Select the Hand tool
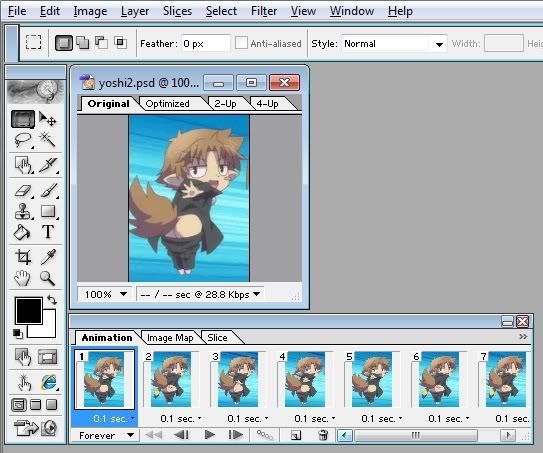Screen dimensions: 543x453 coord(22,278)
